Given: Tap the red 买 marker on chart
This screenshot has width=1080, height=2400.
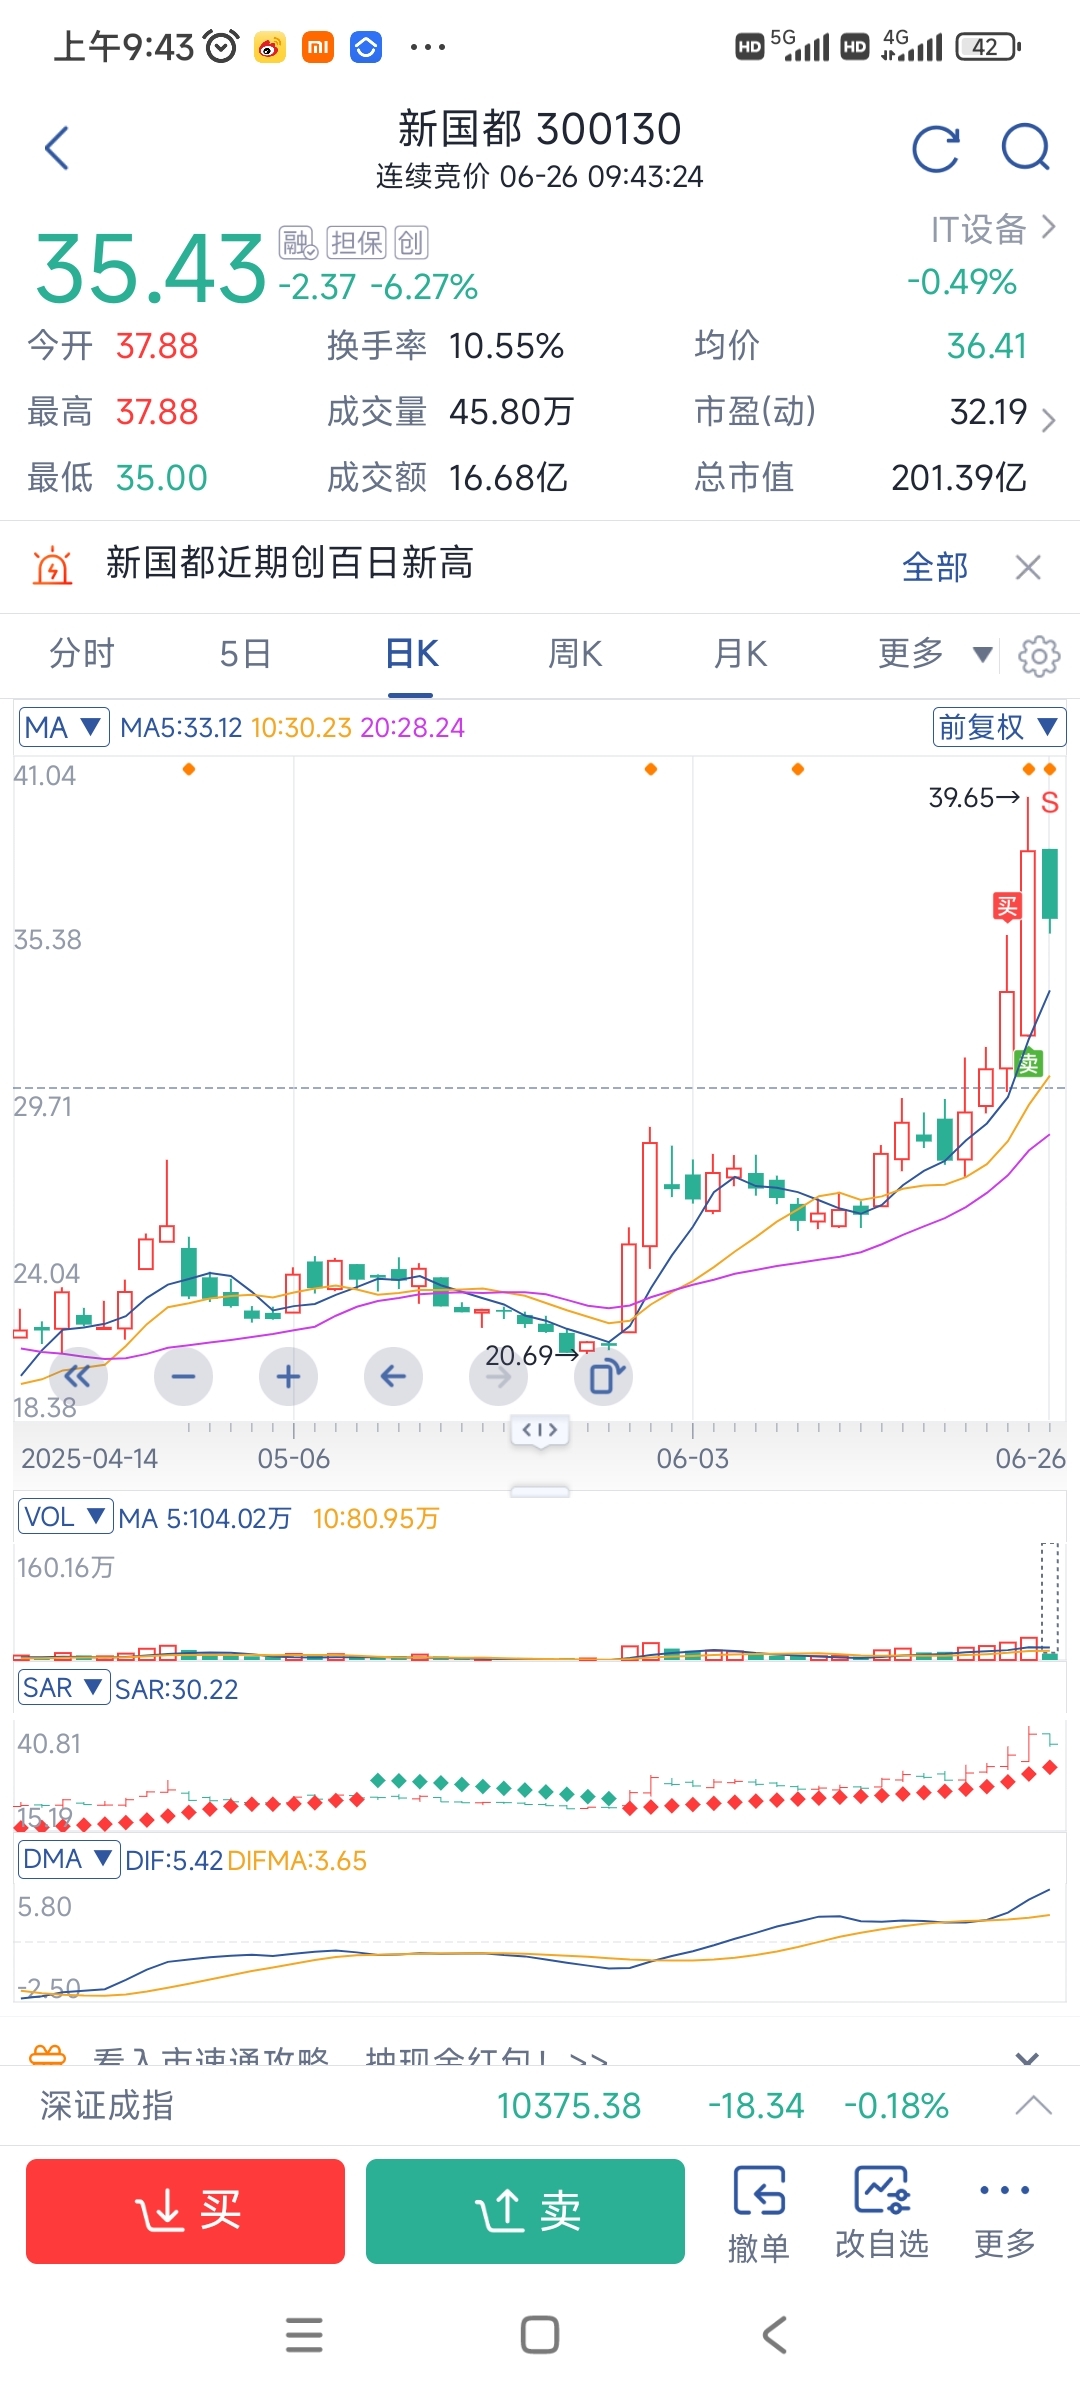Looking at the screenshot, I should click(1007, 906).
